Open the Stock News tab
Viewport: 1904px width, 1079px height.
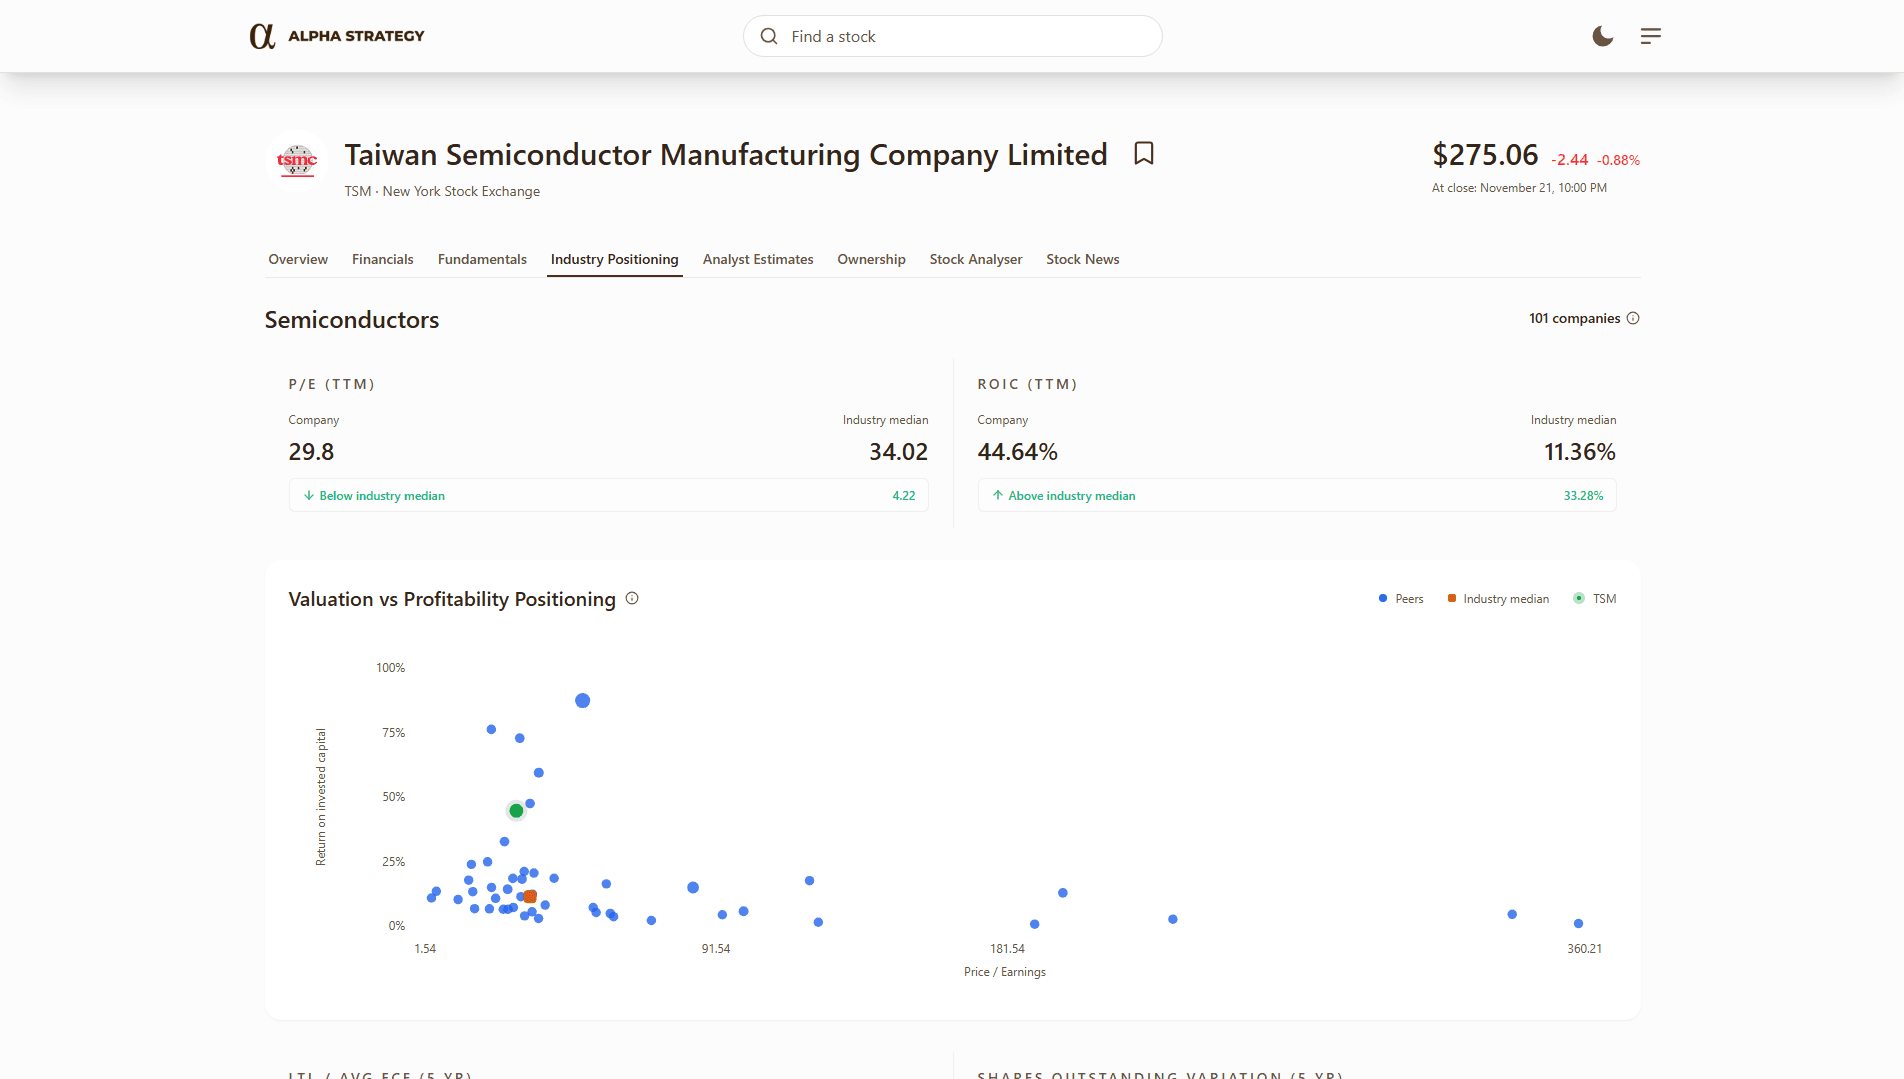click(1082, 259)
